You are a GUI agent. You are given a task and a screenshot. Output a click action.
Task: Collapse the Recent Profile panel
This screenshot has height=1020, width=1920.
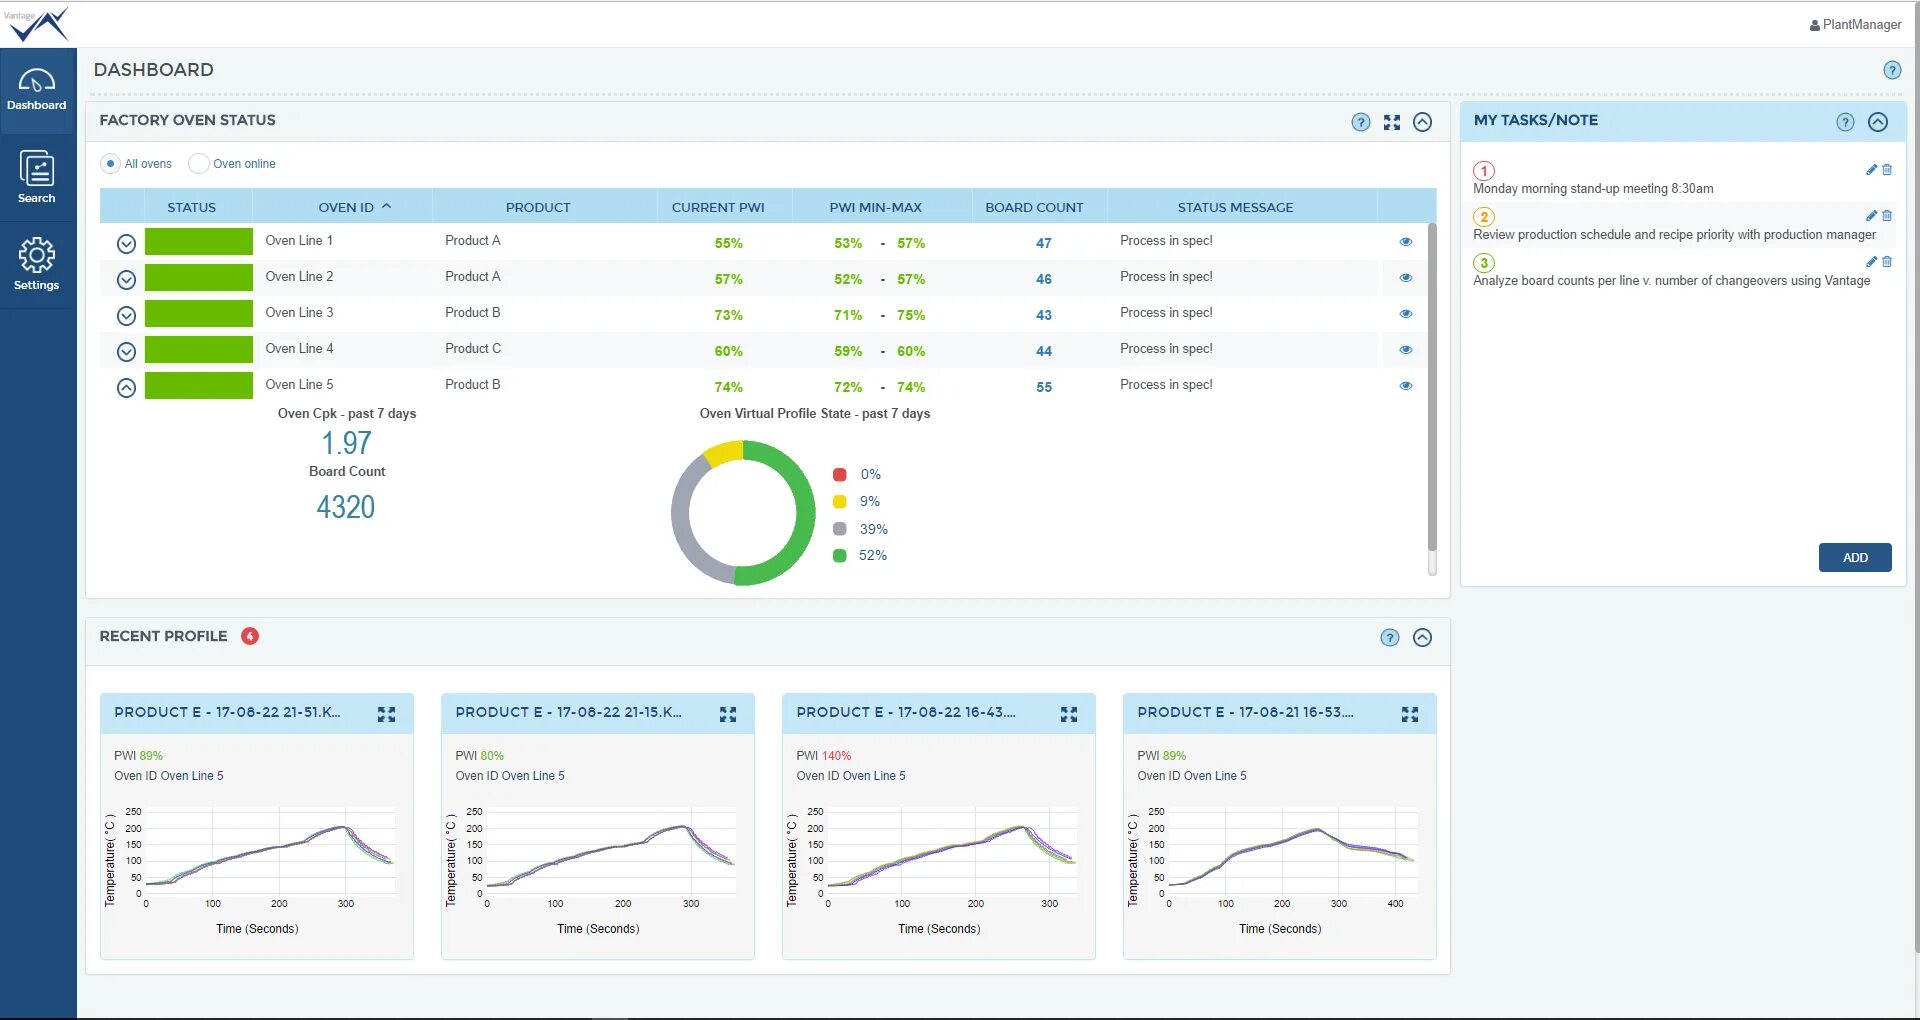1423,638
